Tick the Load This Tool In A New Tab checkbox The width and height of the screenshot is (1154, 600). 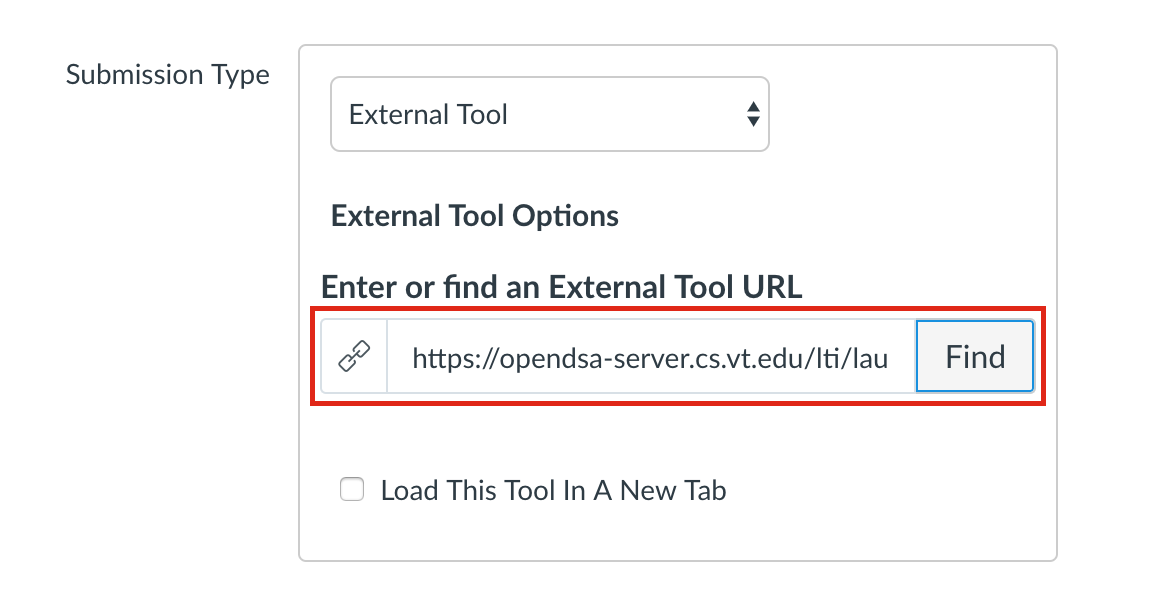352,490
